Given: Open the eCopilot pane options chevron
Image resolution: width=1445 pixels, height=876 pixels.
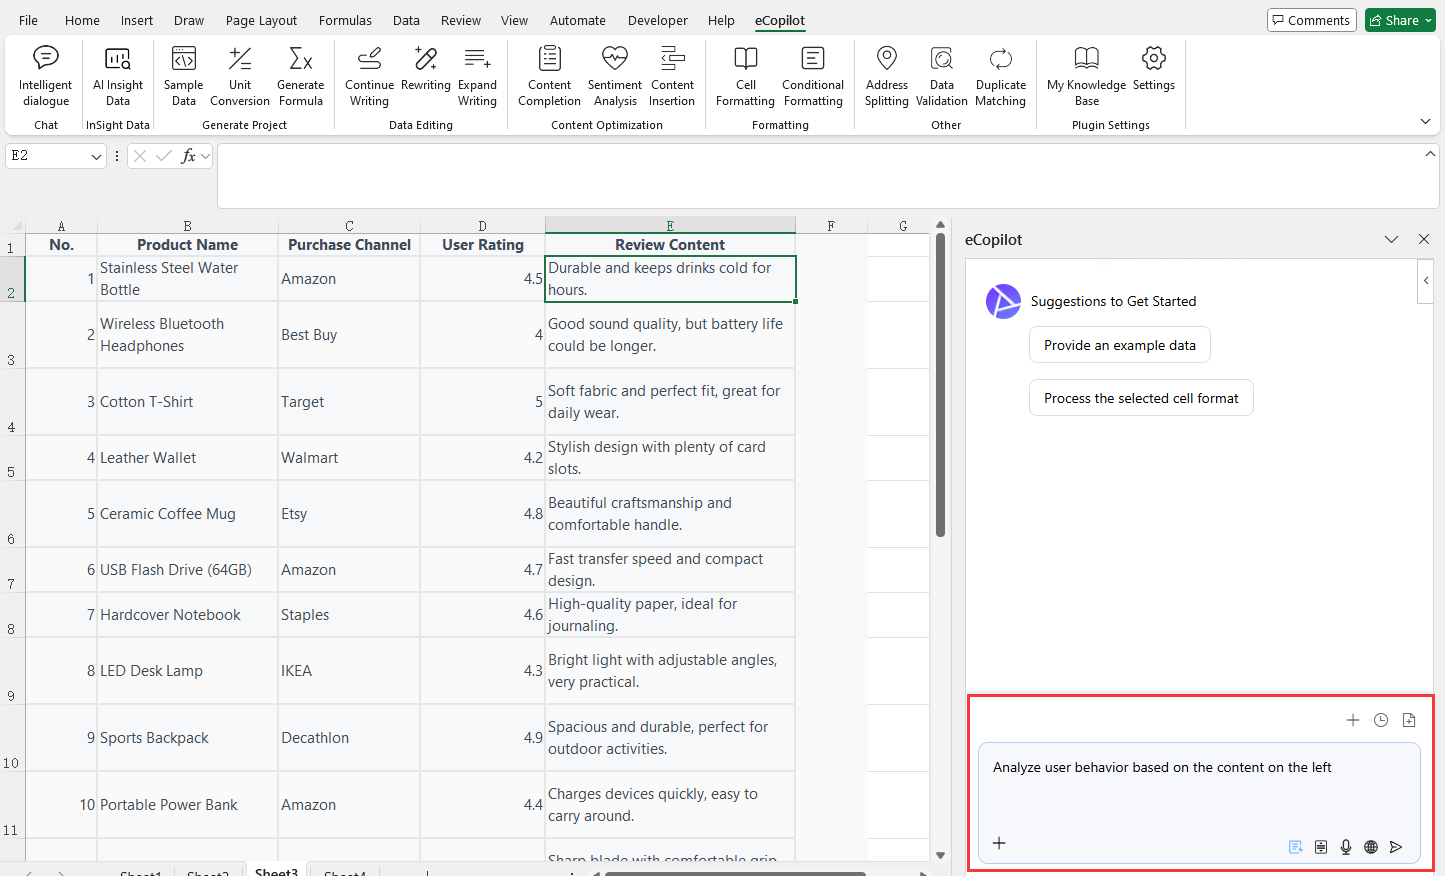Looking at the screenshot, I should pos(1391,240).
